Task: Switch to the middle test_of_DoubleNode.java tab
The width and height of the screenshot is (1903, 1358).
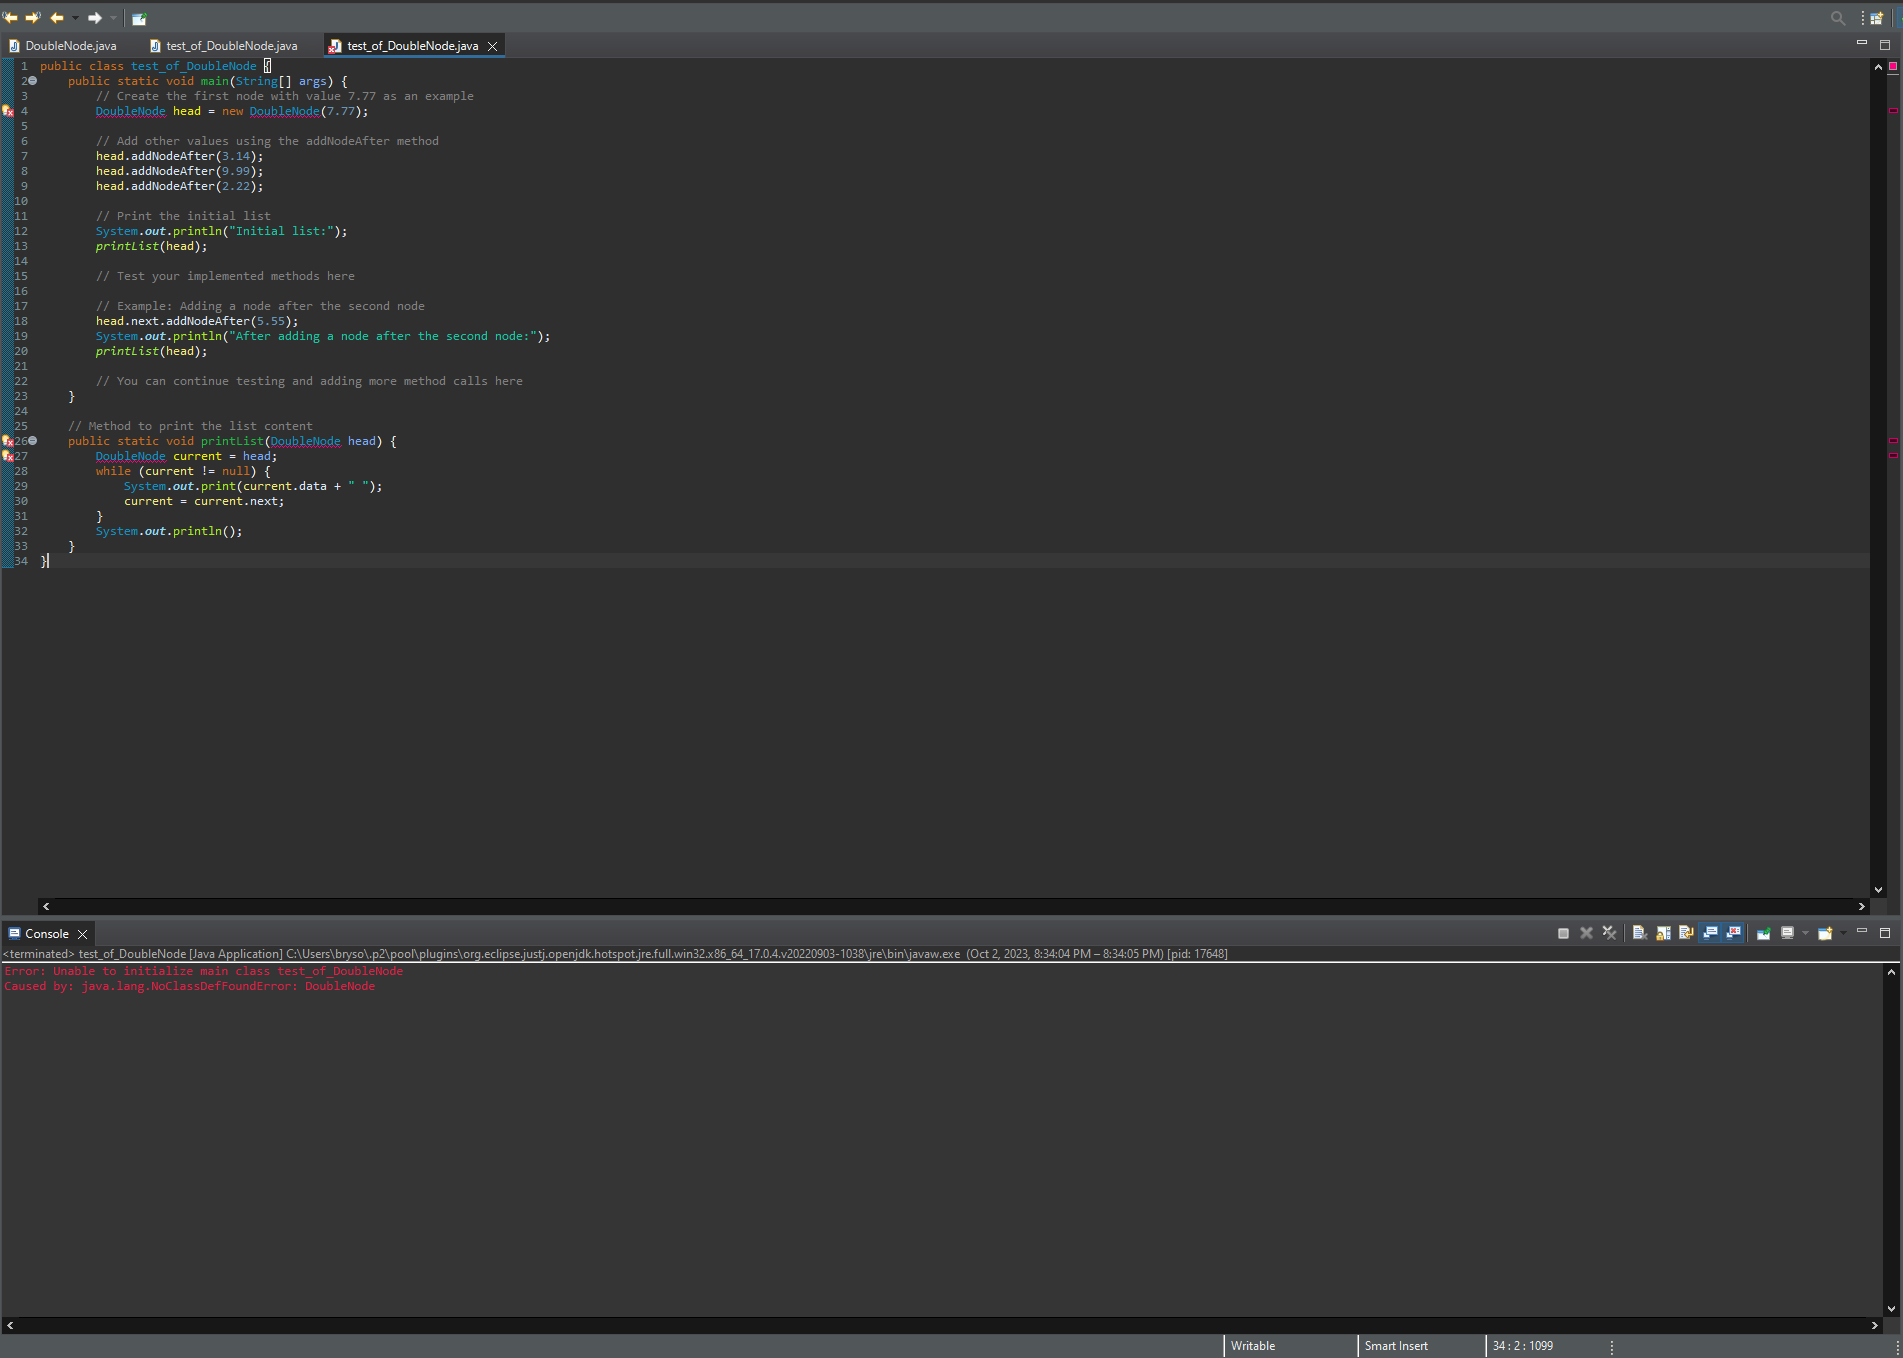Action: pyautogui.click(x=223, y=46)
